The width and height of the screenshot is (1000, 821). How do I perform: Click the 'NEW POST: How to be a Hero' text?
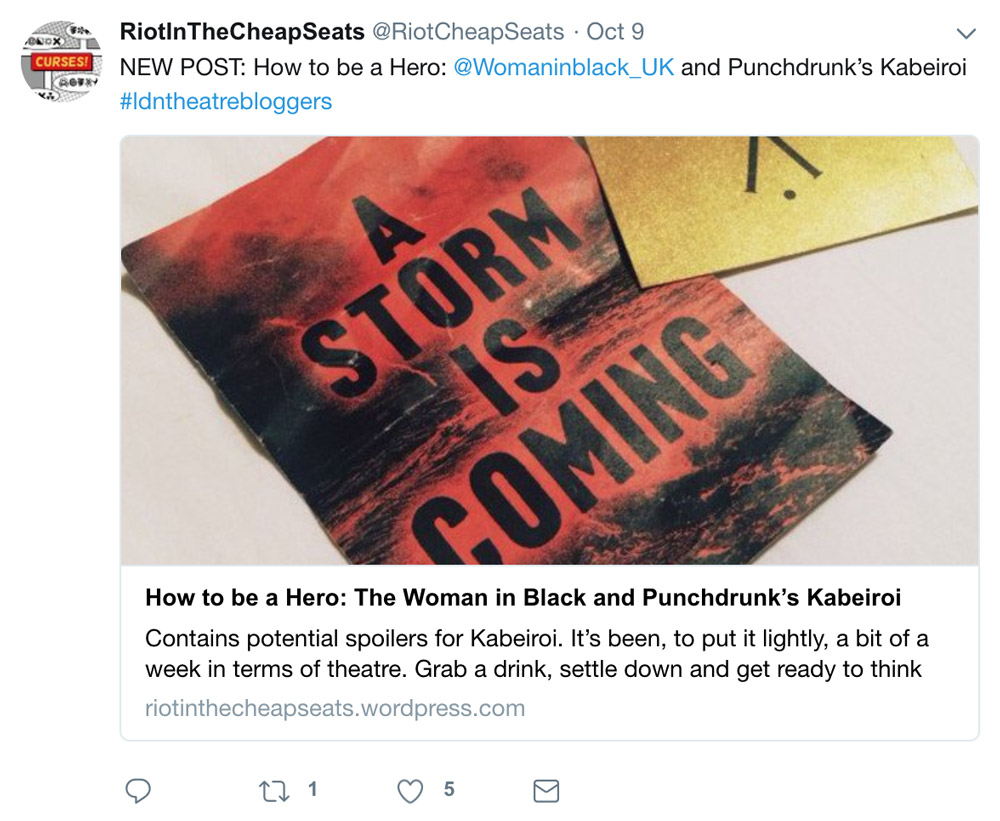283,67
